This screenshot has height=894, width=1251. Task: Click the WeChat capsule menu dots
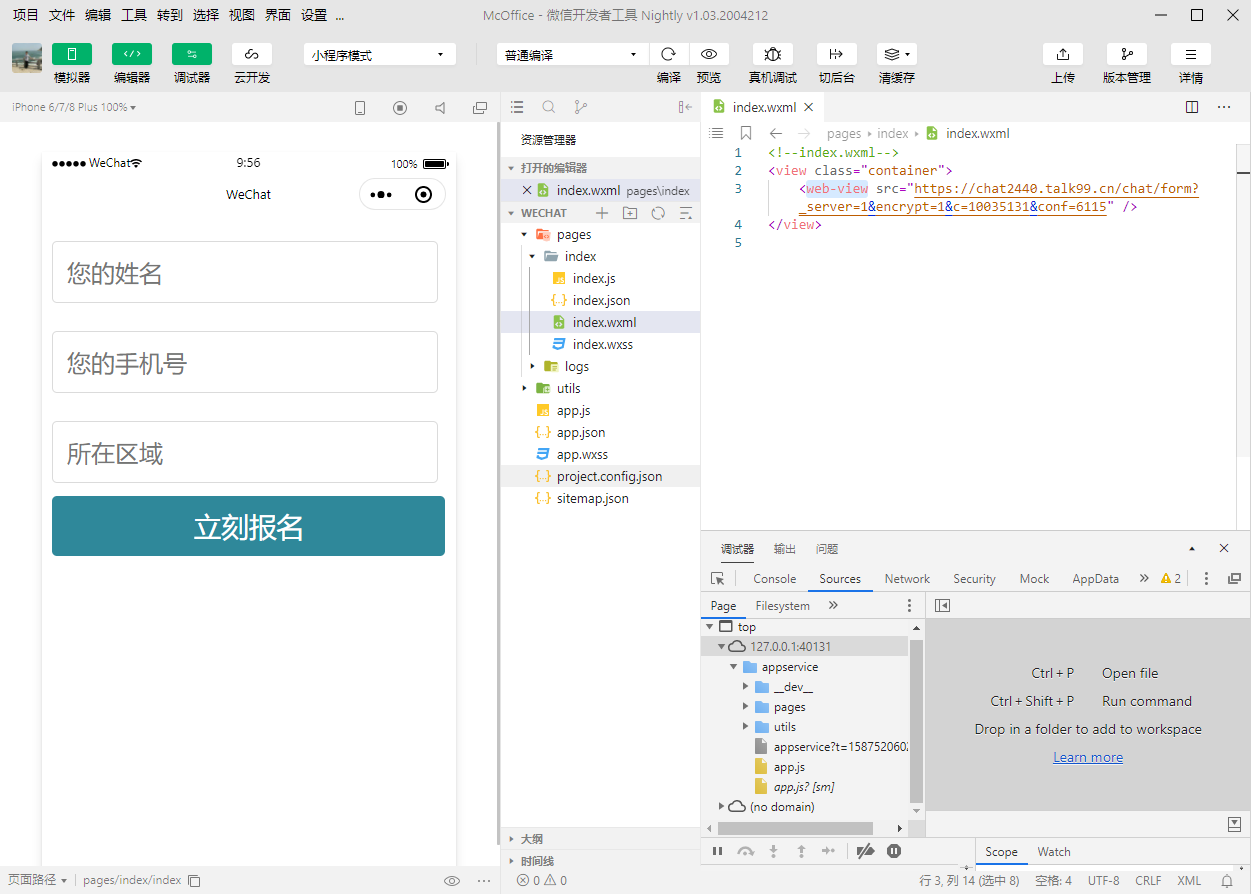click(x=381, y=195)
